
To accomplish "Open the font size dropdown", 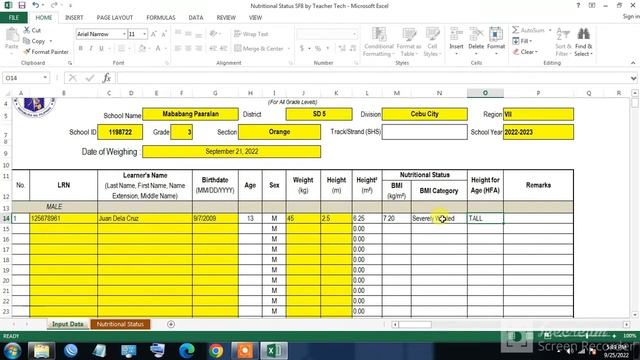I will pyautogui.click(x=144, y=34).
